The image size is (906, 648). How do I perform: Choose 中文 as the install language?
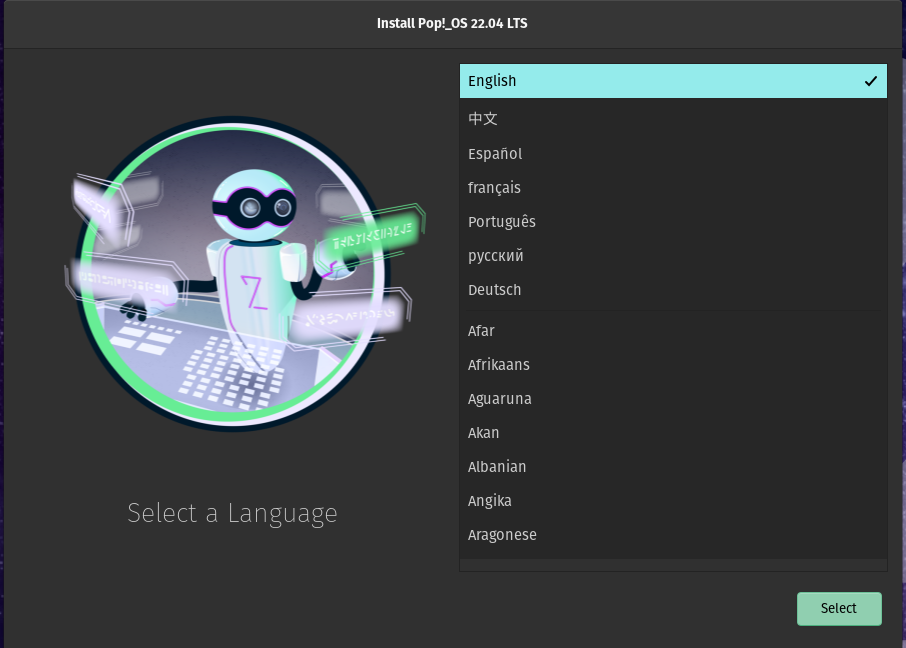coord(673,119)
